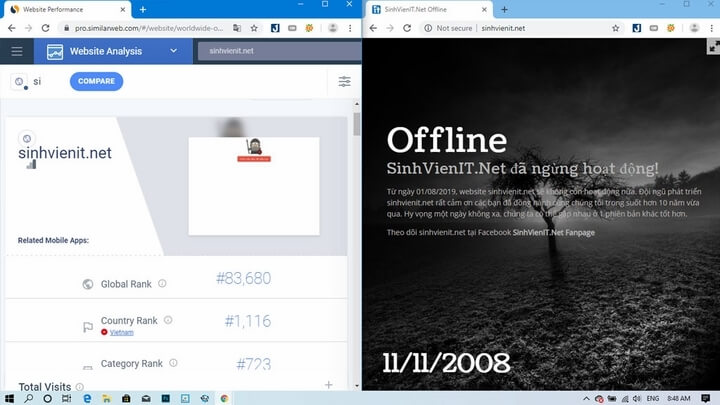
Task: Click the Global Rank info icon
Action: [x=162, y=283]
